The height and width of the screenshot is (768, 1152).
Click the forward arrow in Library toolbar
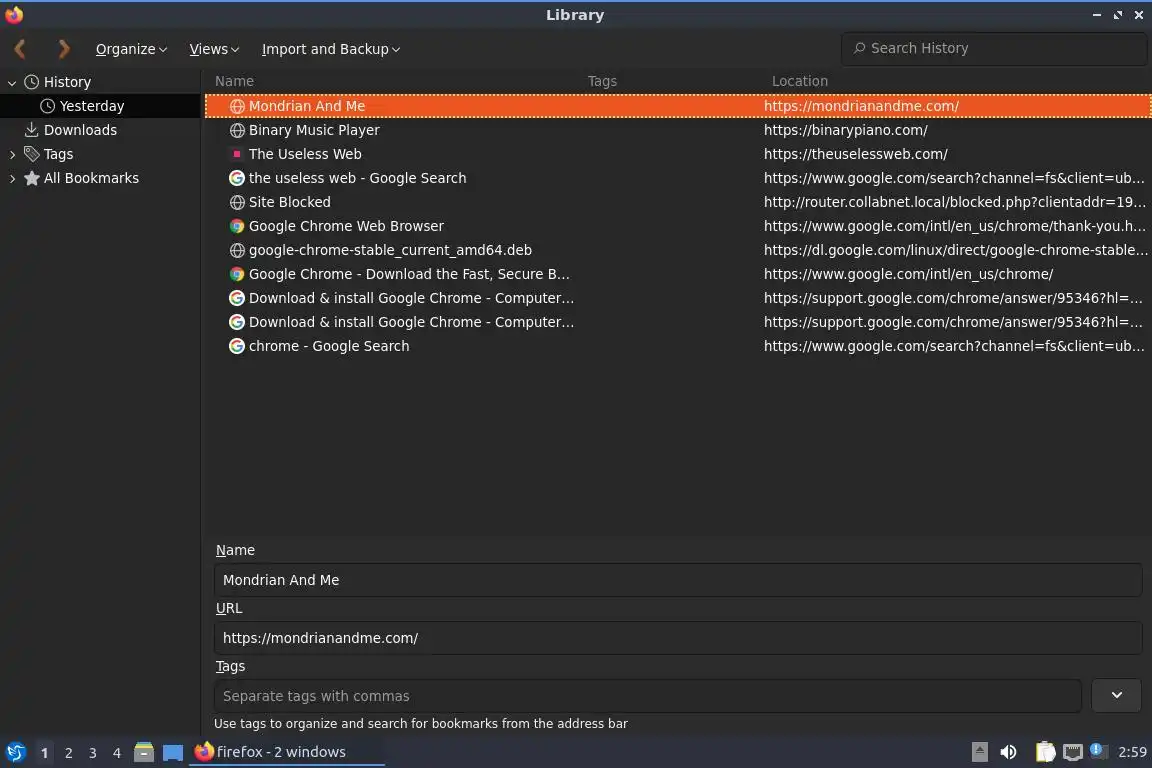coord(64,48)
